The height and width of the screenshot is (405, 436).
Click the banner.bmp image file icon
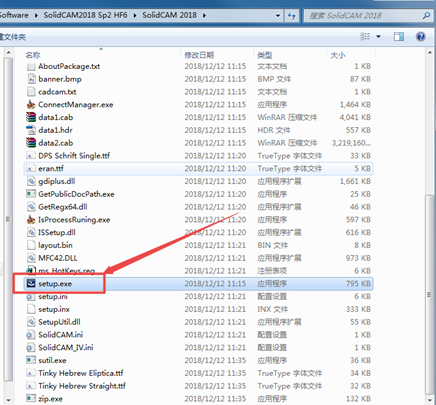(x=31, y=79)
